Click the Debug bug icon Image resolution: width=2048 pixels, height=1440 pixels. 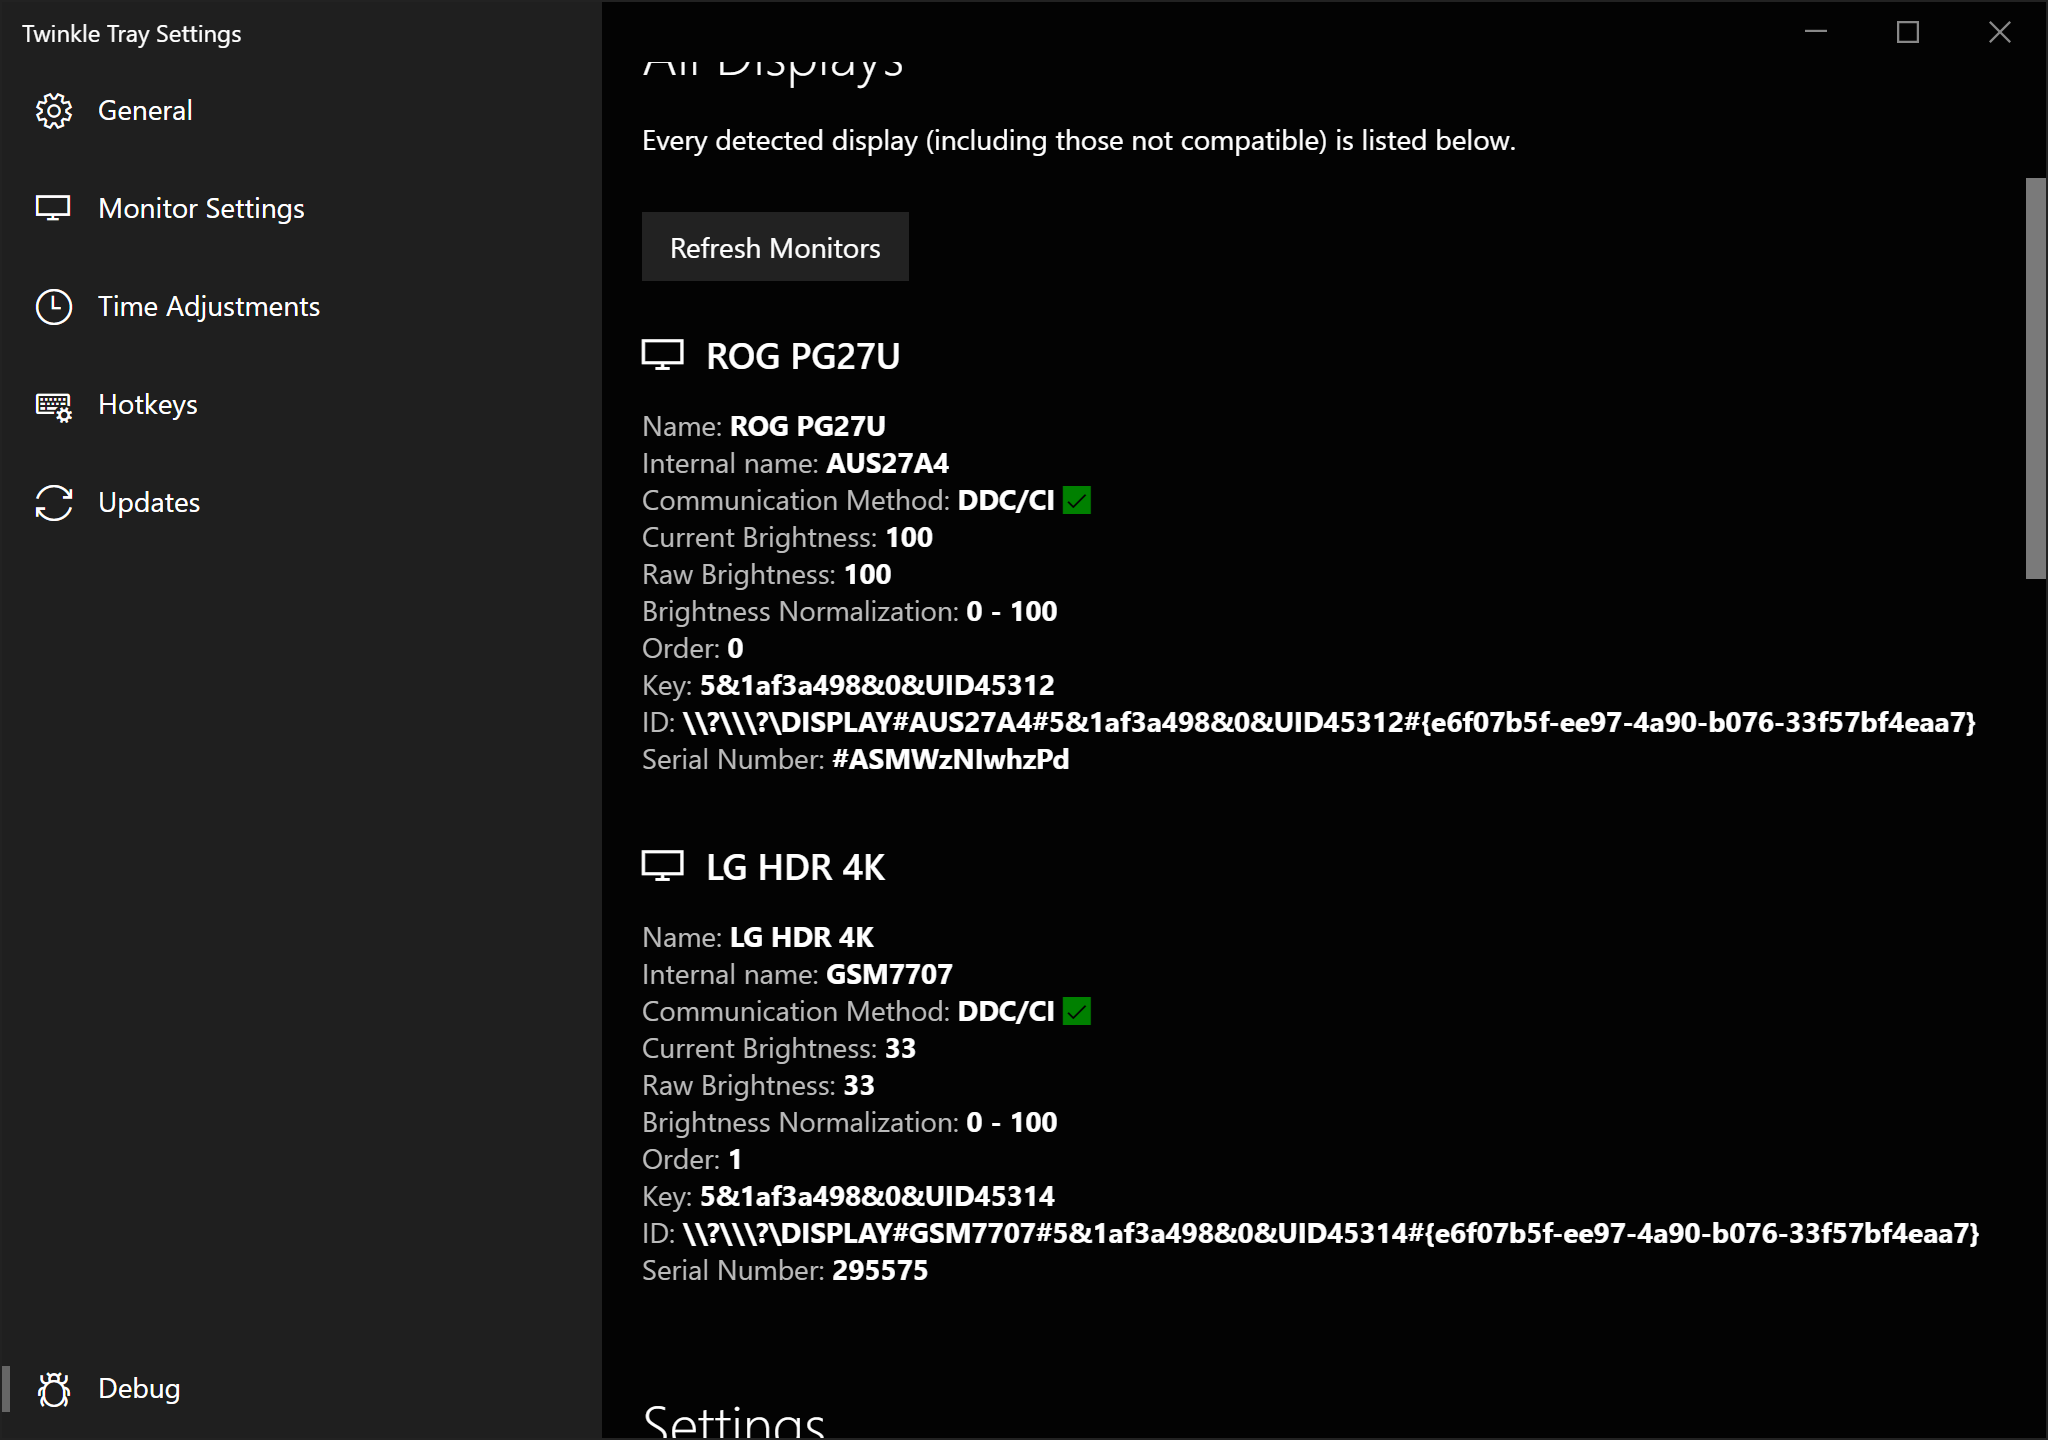click(x=54, y=1389)
